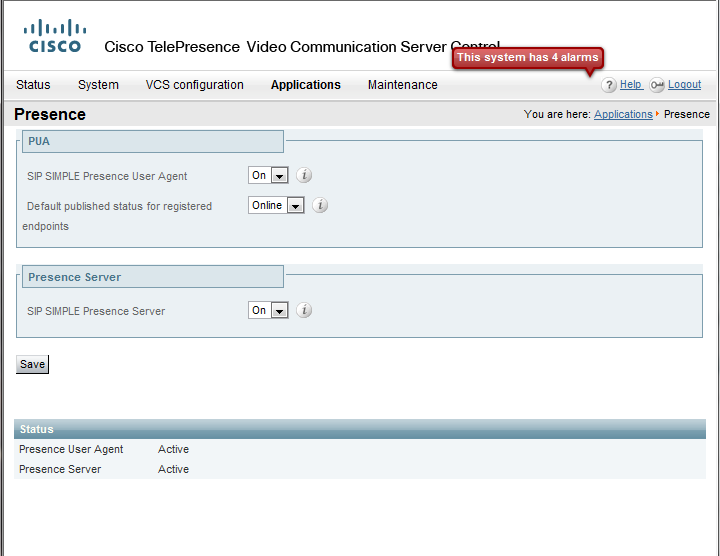Open the Status menu
720x556 pixels.
click(33, 85)
